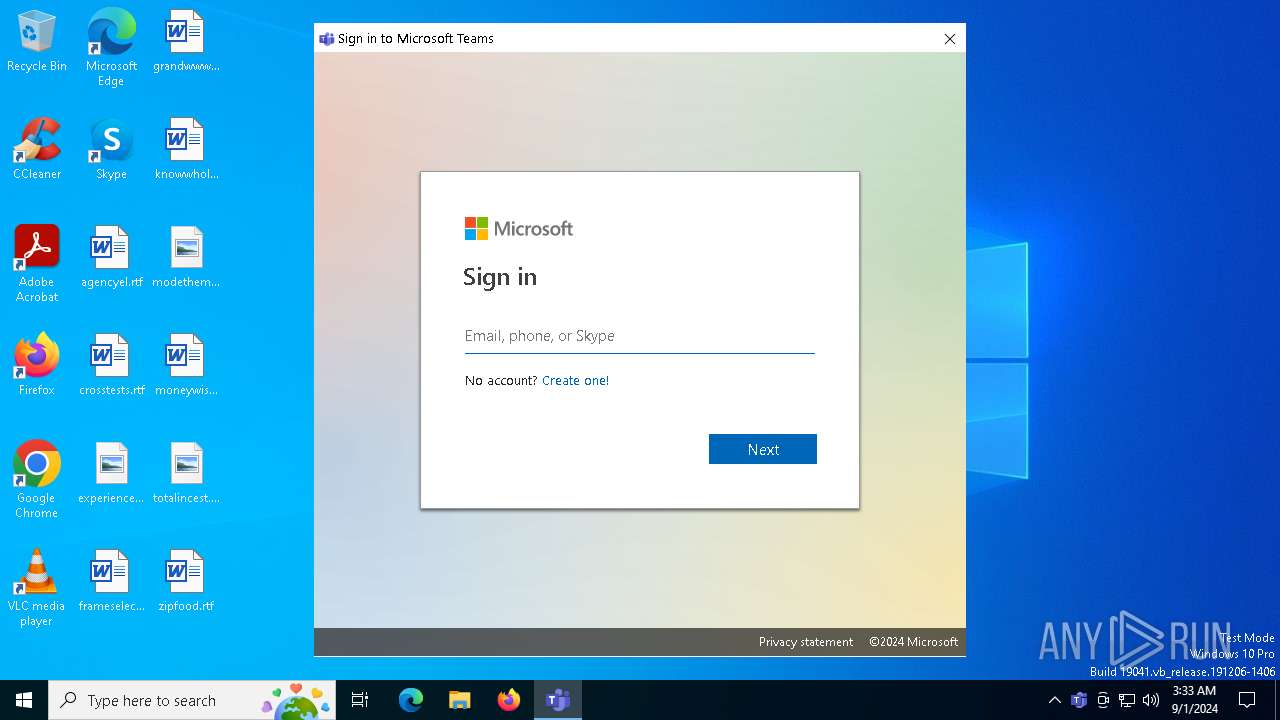Click the ©2024 Microsoft footer text
Screen dimensions: 1280x720
pyautogui.click(x=913, y=642)
